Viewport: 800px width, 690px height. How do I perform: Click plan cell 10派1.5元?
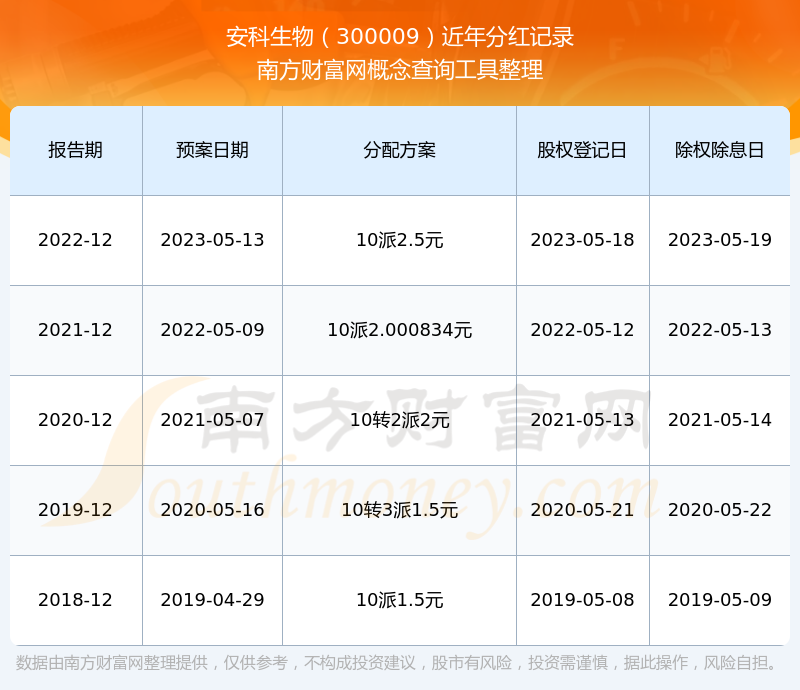click(x=399, y=600)
